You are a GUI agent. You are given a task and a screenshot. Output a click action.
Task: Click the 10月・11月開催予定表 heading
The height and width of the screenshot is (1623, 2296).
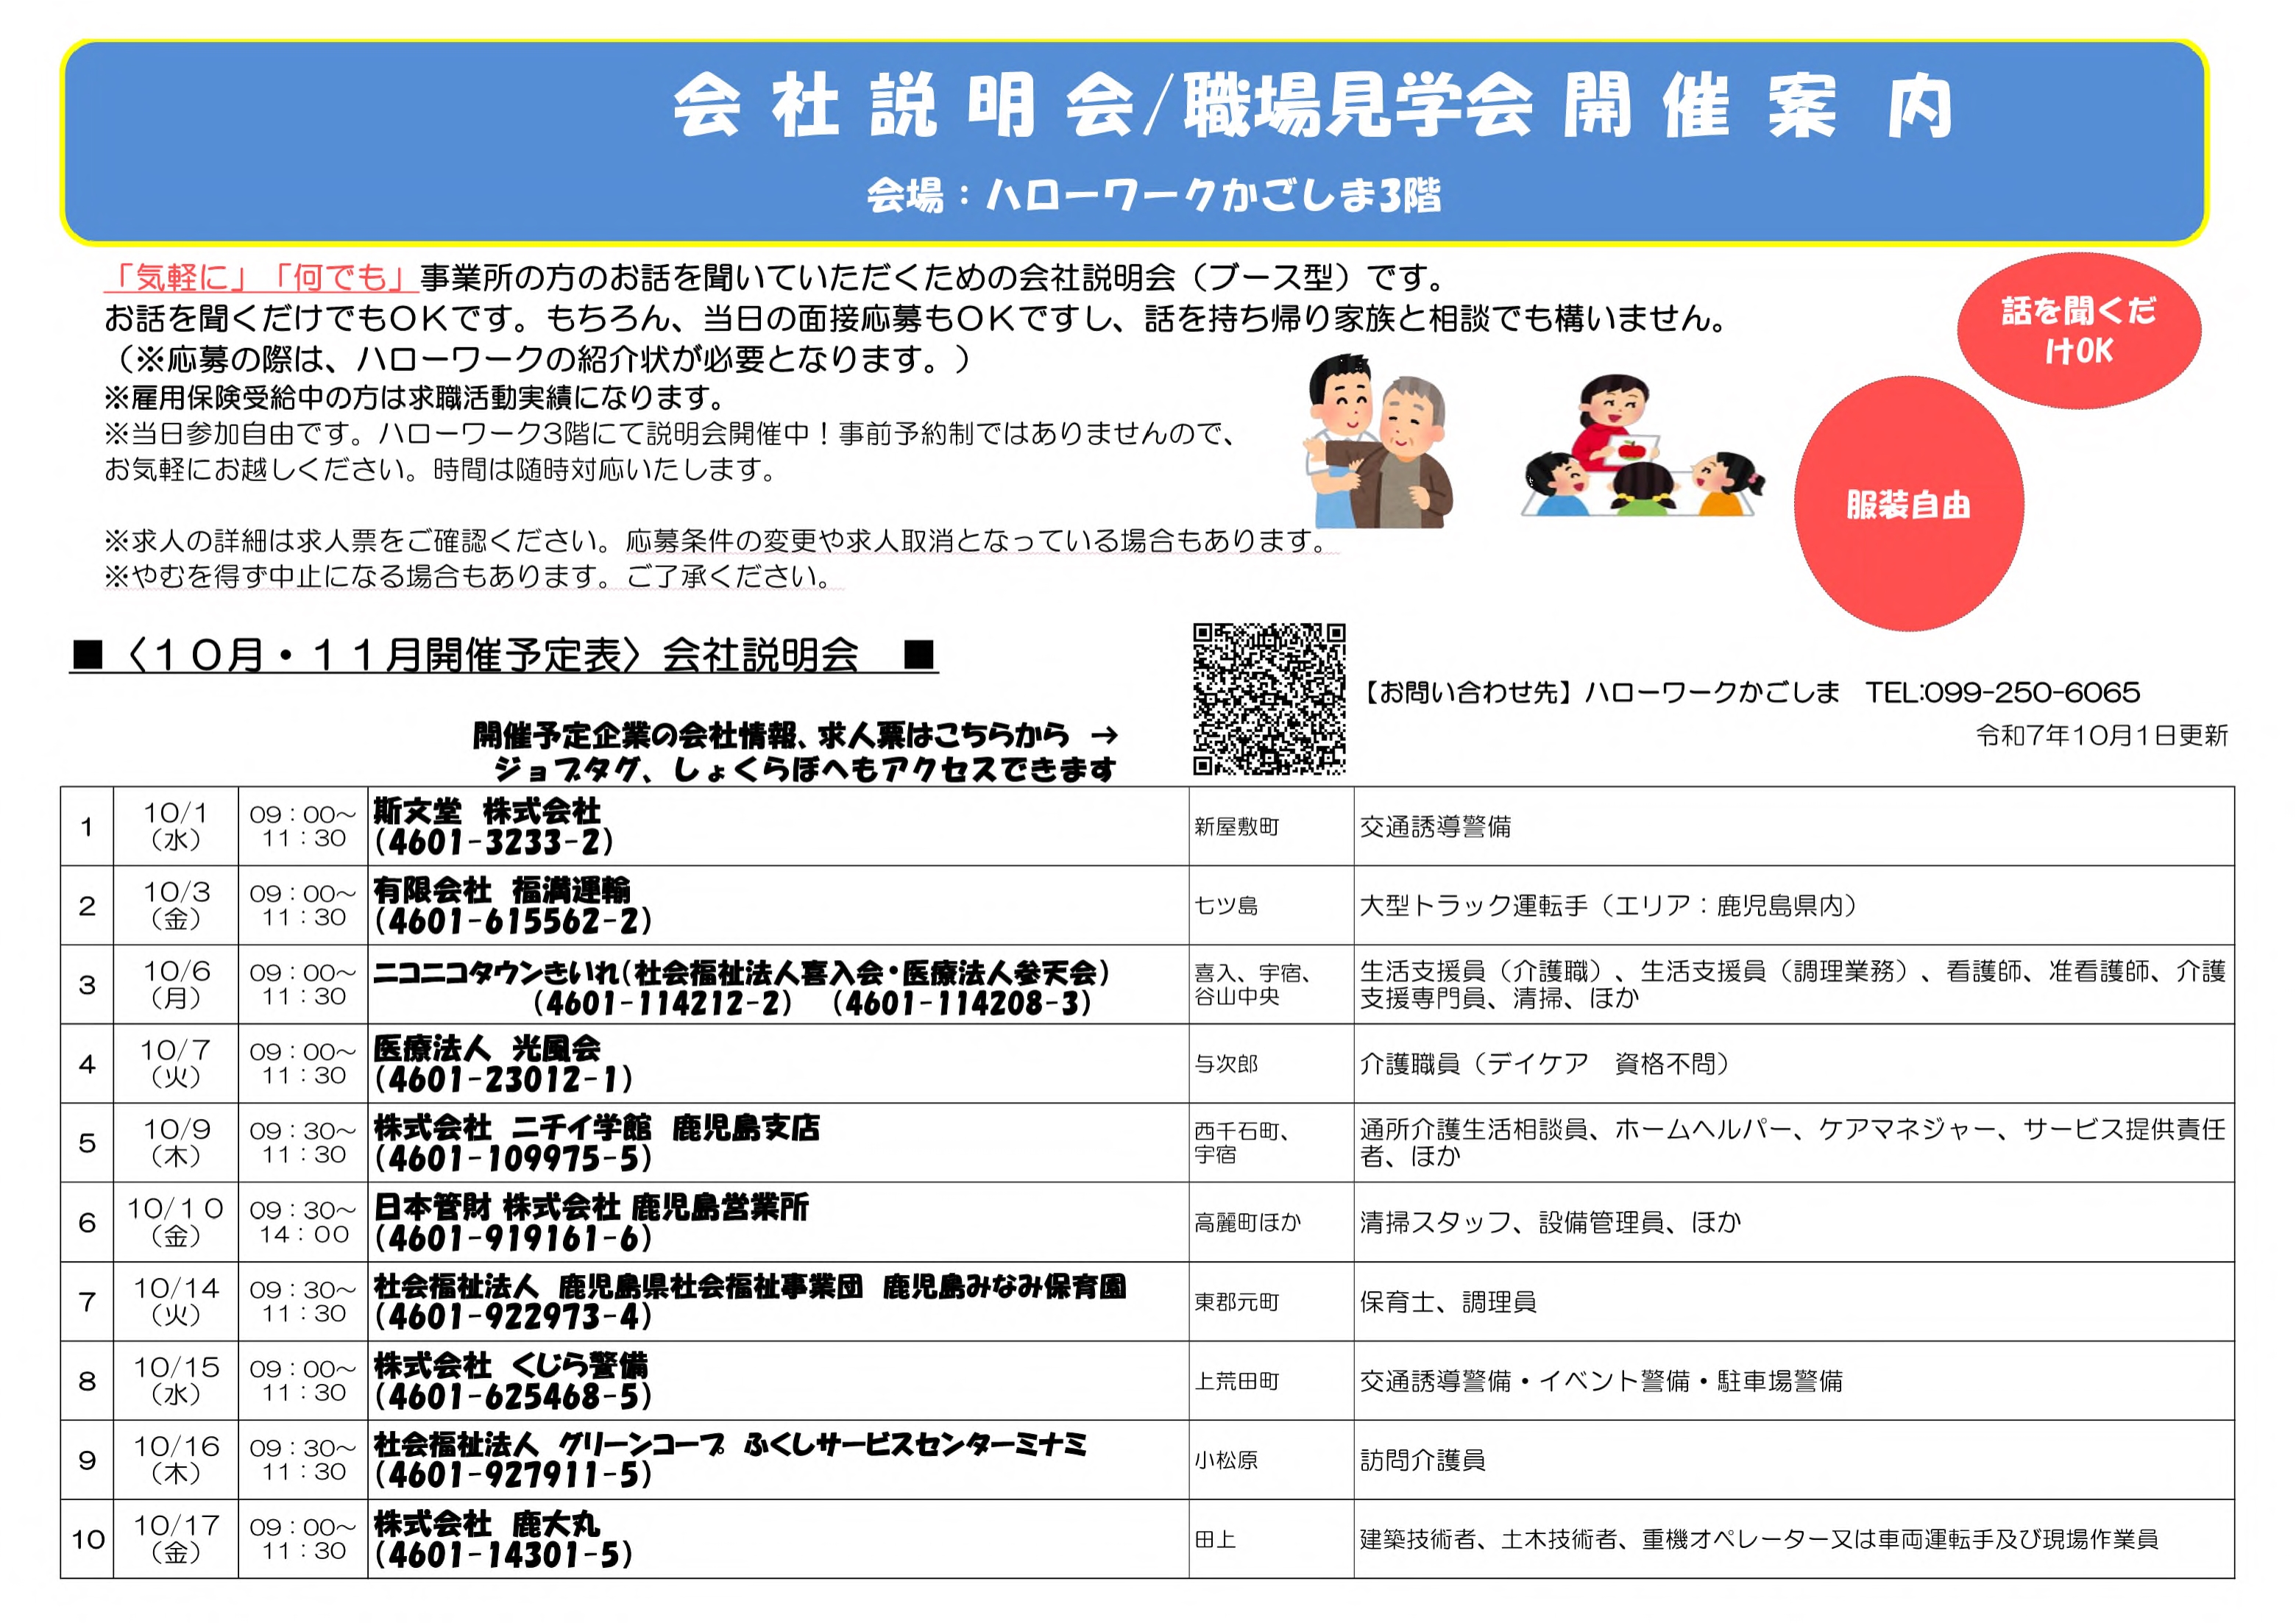(x=503, y=655)
